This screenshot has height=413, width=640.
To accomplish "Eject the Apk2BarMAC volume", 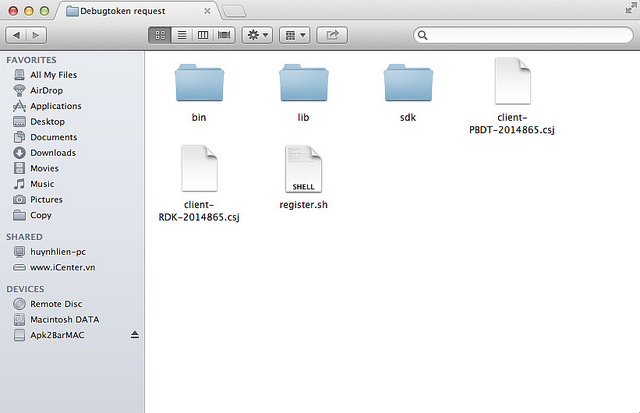I will click(135, 335).
